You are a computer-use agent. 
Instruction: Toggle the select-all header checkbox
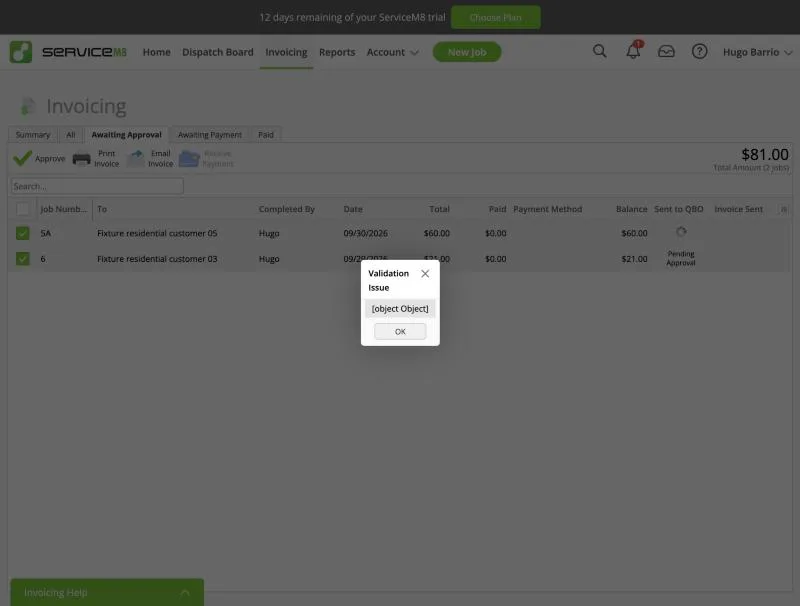[22, 209]
